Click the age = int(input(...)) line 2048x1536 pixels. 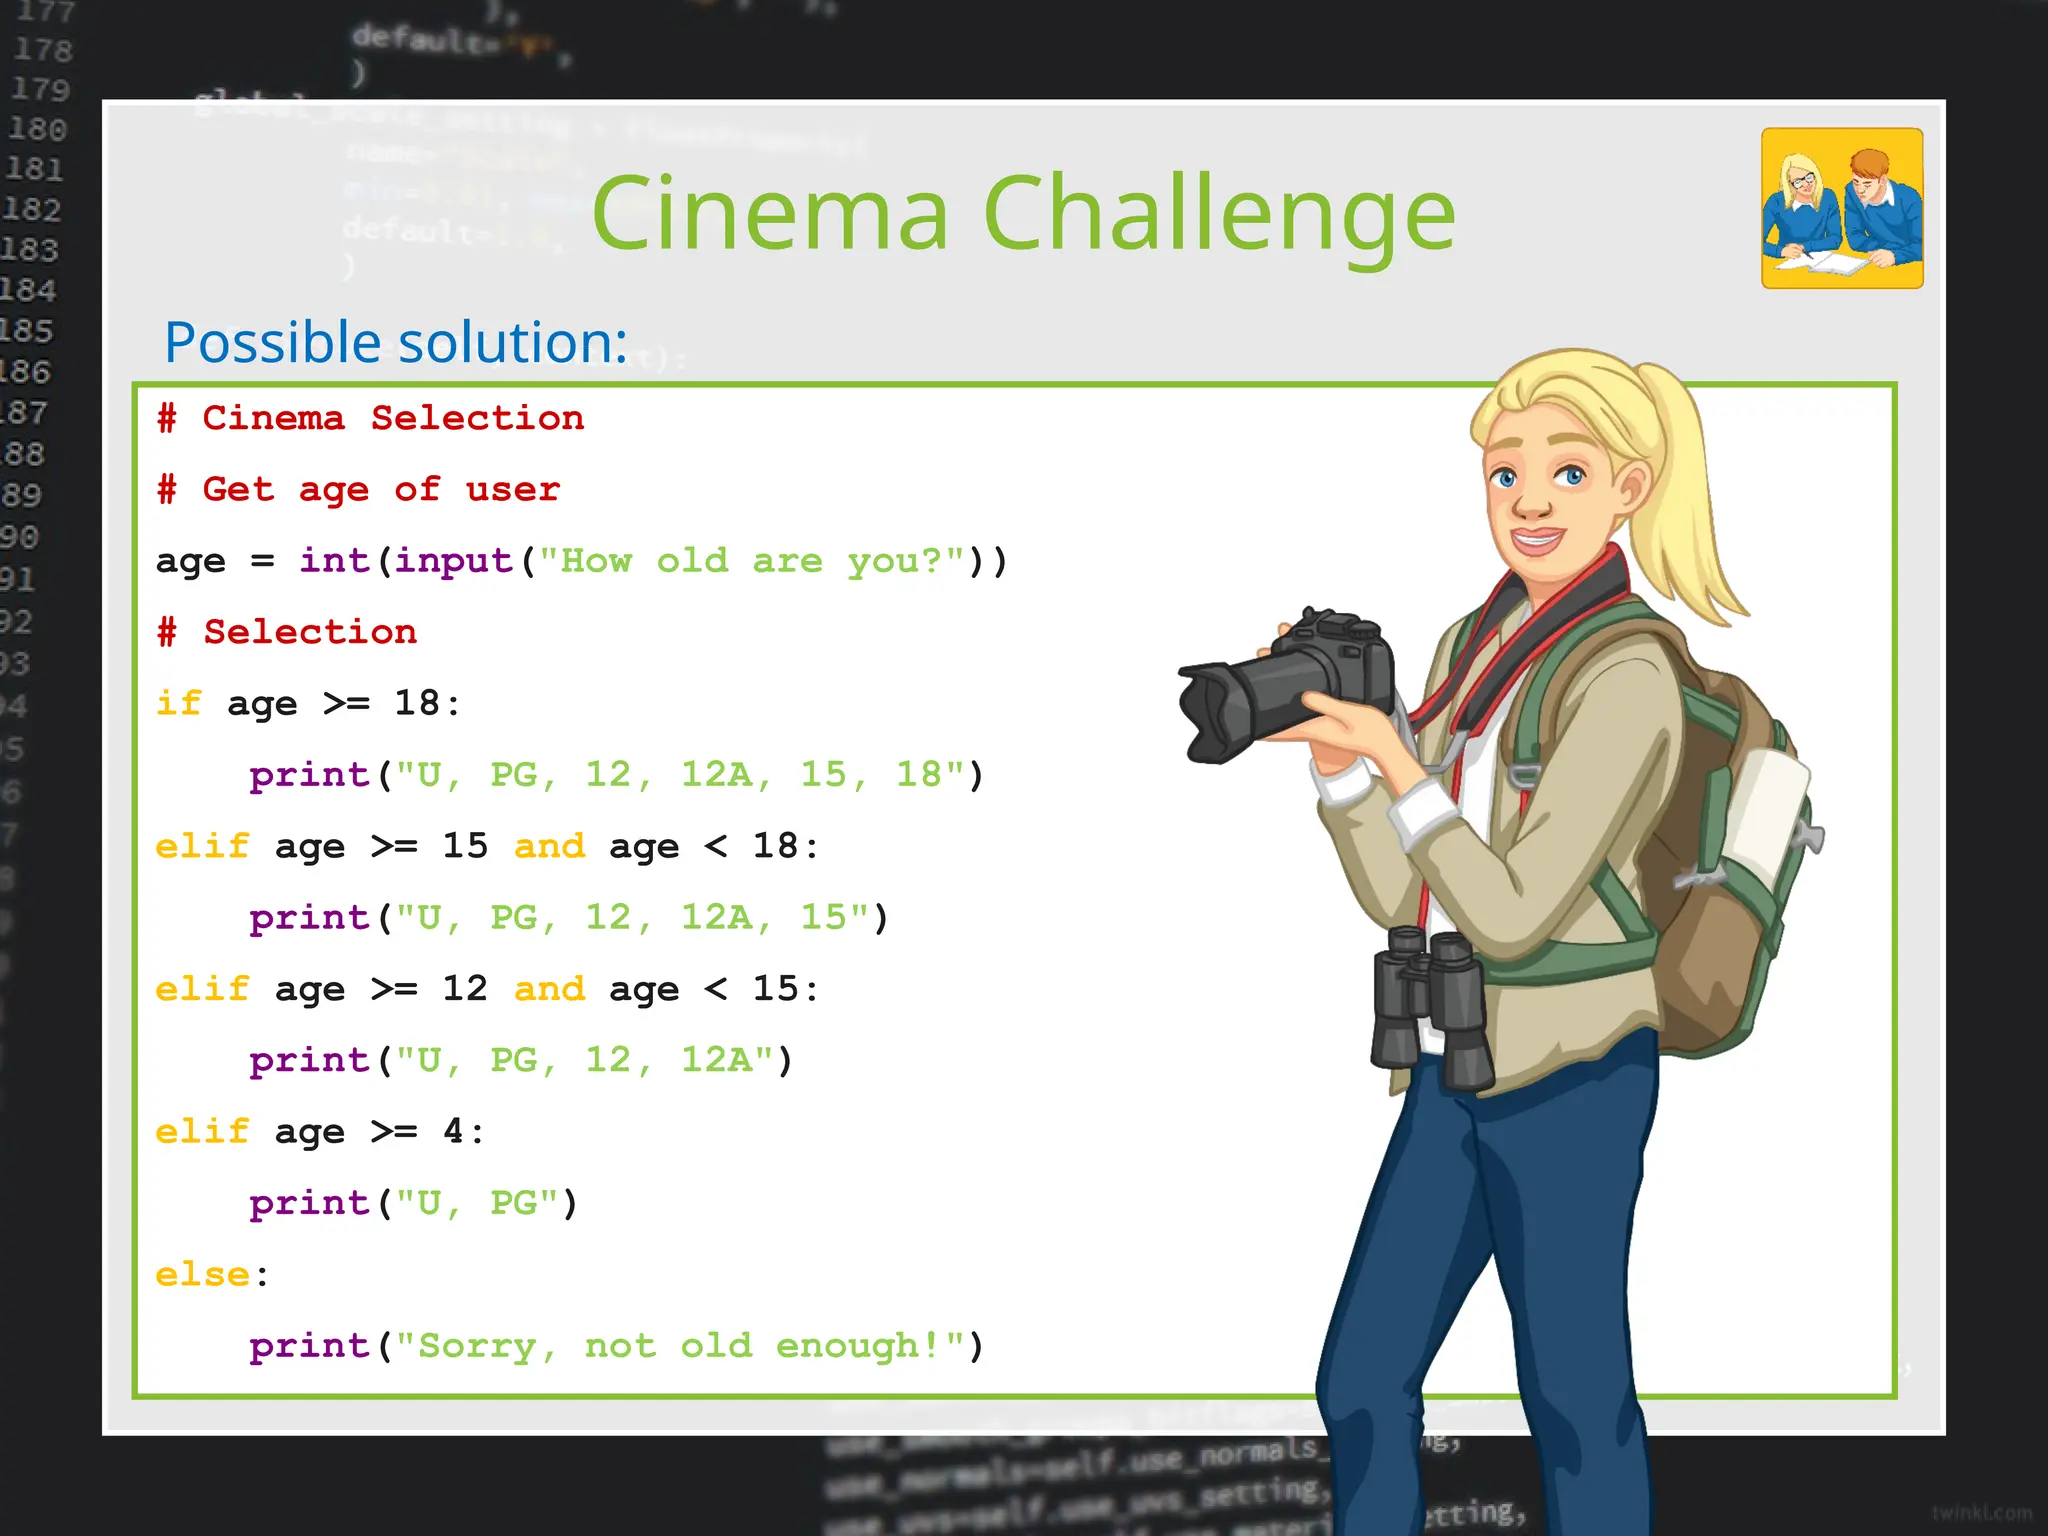[x=582, y=561]
